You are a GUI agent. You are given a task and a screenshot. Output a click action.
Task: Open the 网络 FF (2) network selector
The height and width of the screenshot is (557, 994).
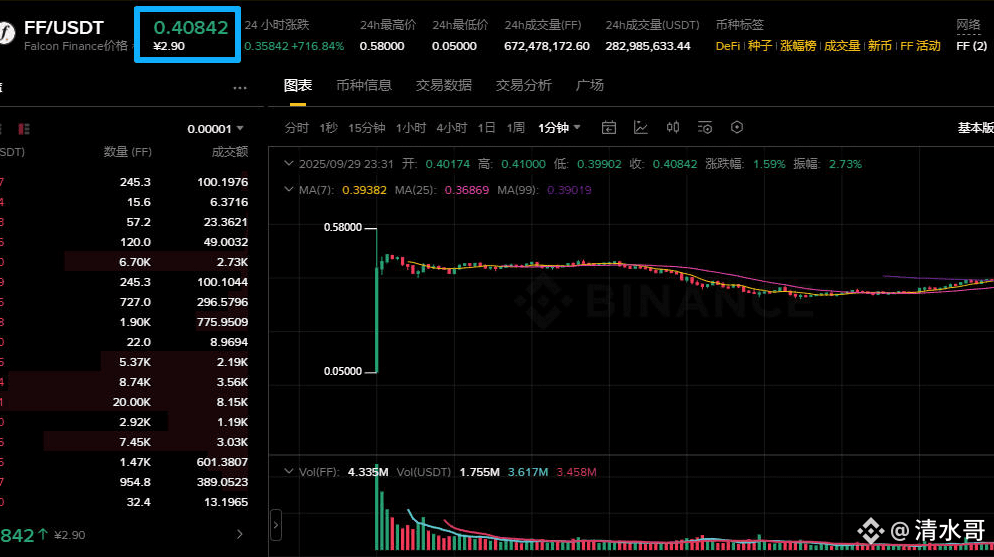[x=971, y=35]
